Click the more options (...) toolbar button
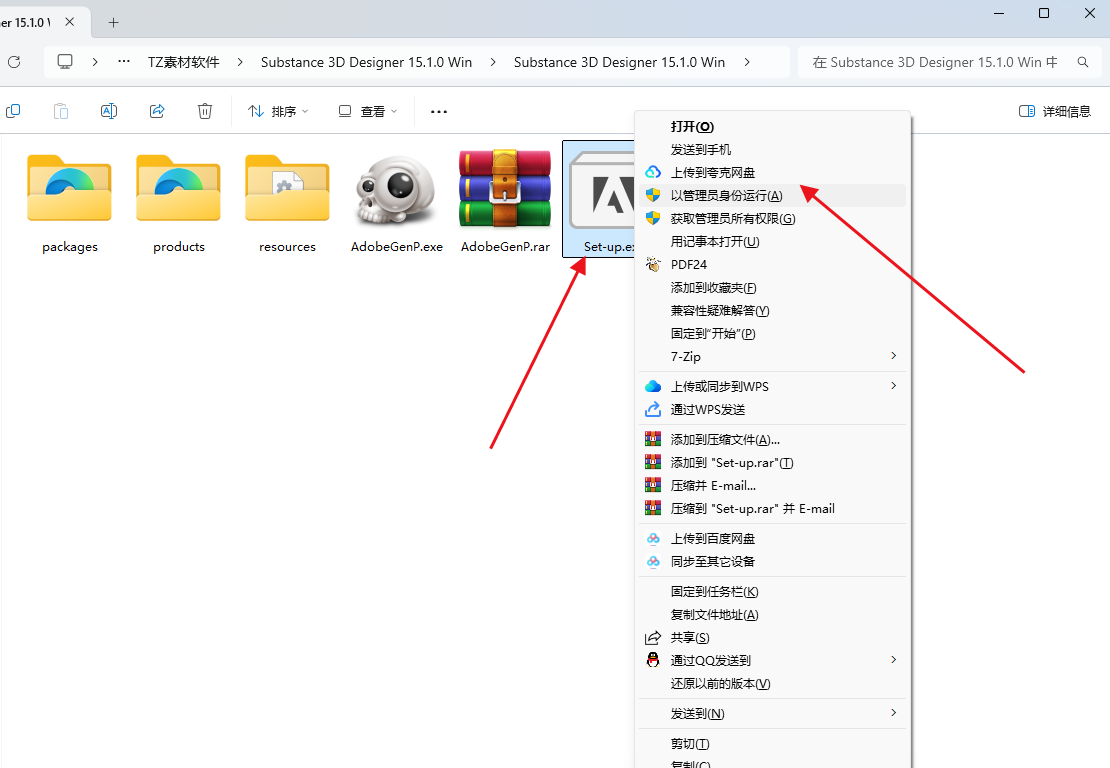This screenshot has height=768, width=1110. 438,111
